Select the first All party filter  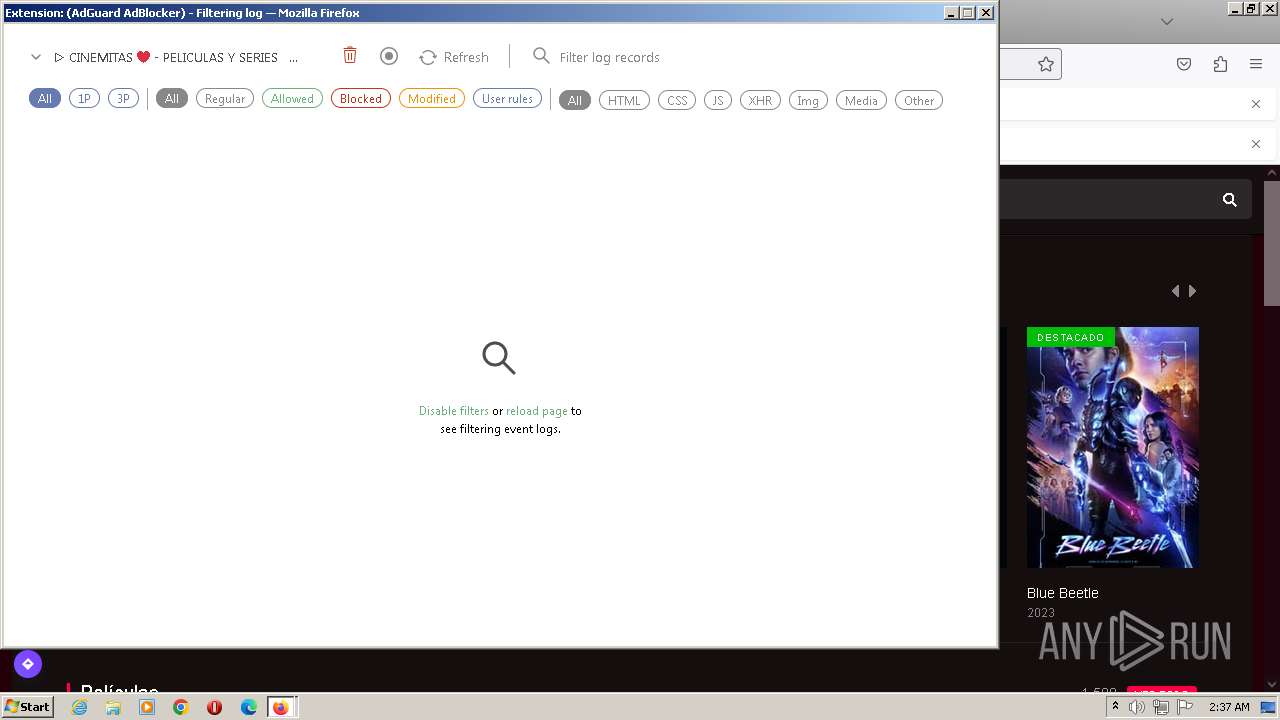[x=45, y=98]
